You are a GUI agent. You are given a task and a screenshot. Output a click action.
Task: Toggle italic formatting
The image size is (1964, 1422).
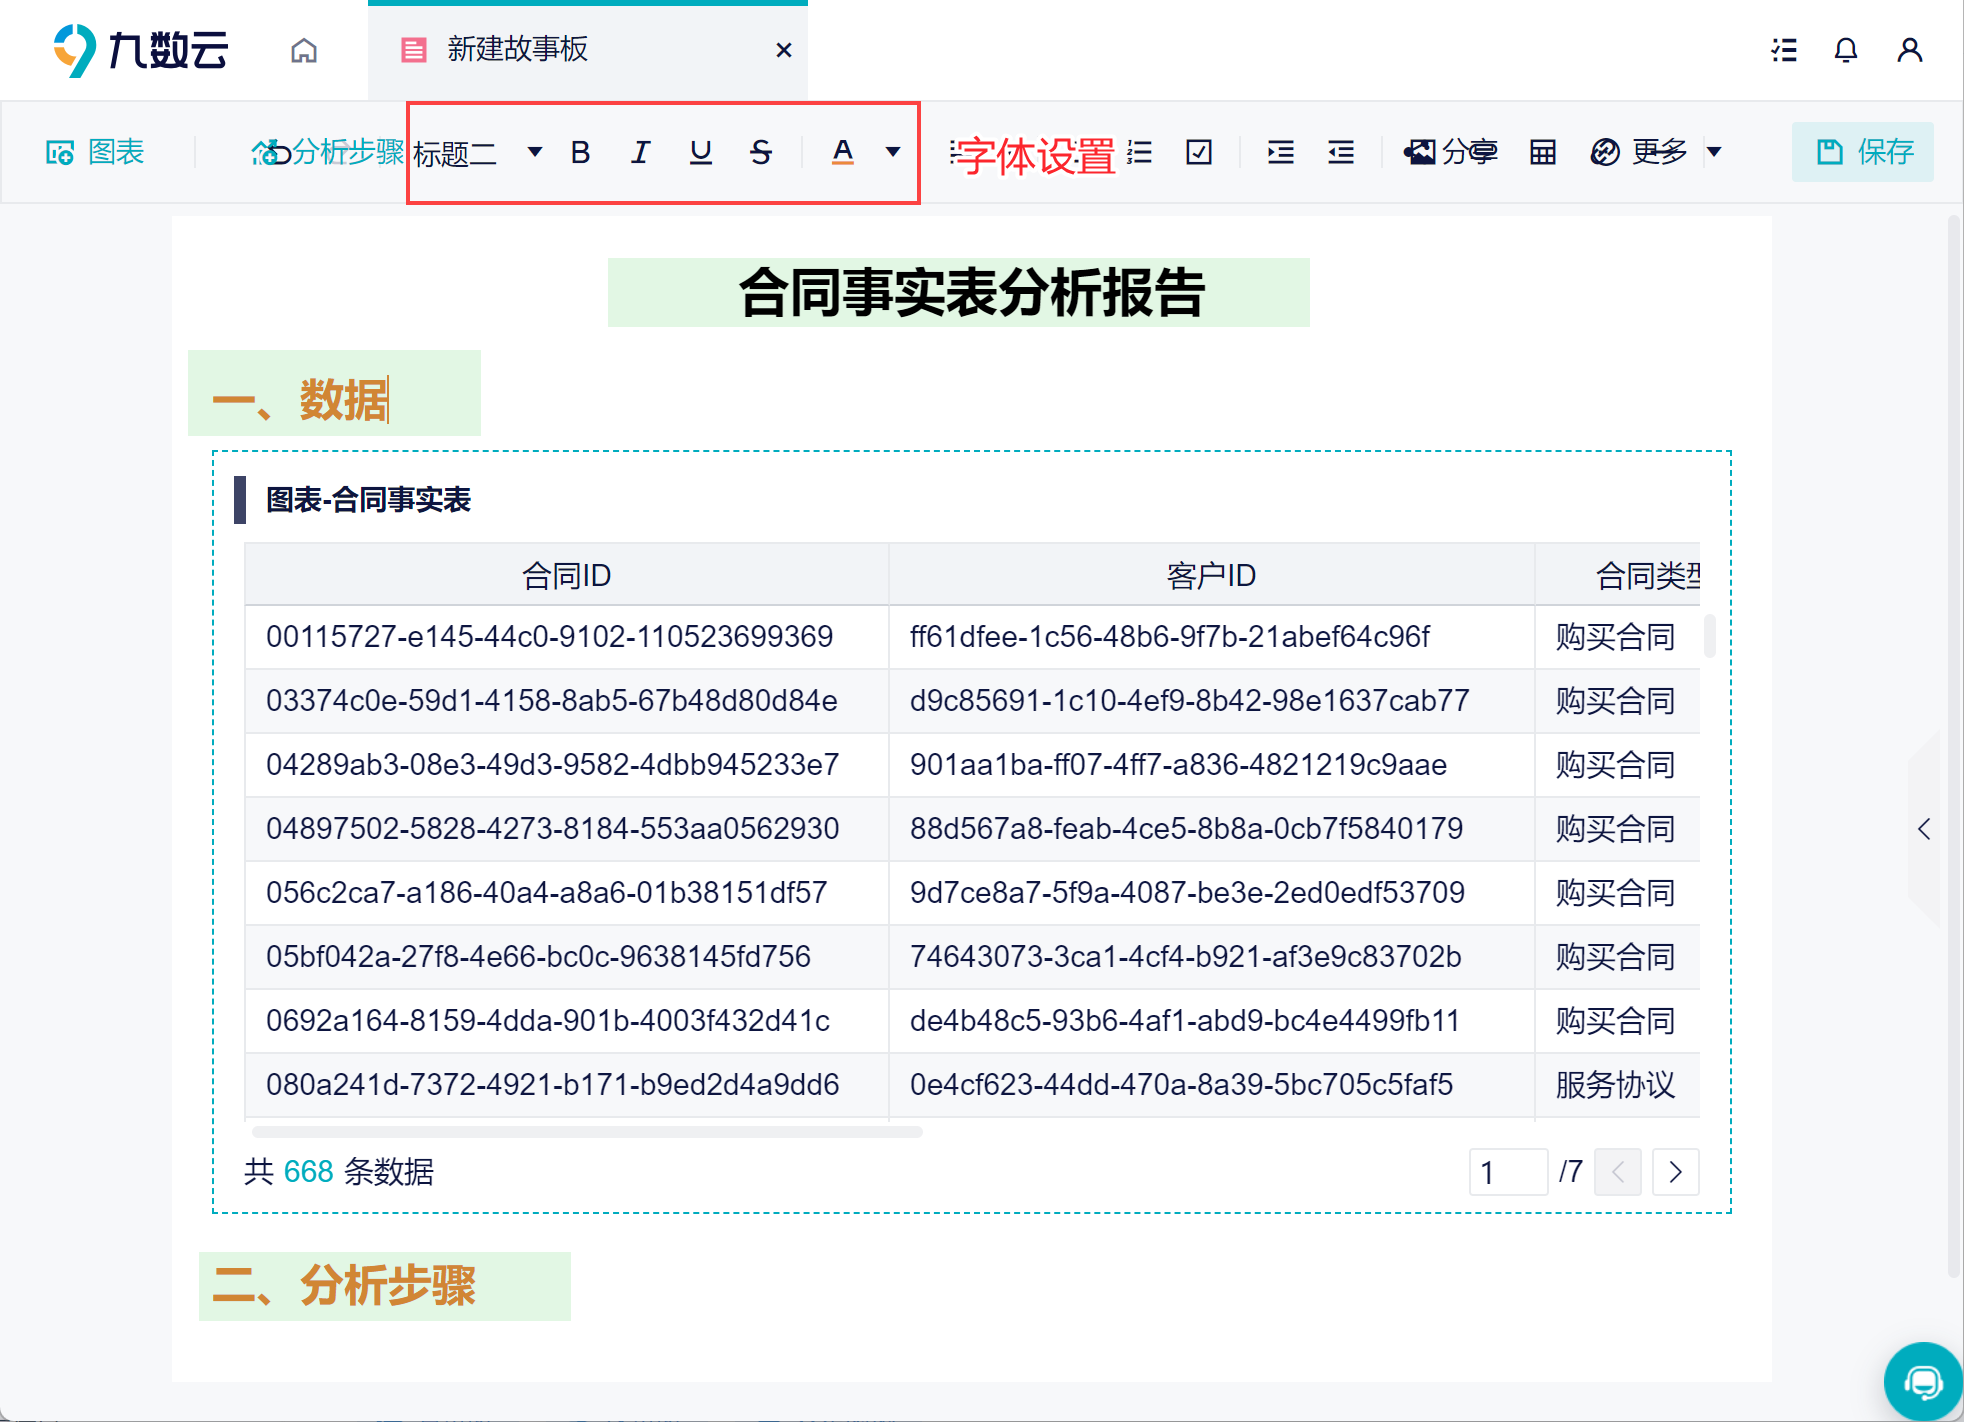click(640, 152)
